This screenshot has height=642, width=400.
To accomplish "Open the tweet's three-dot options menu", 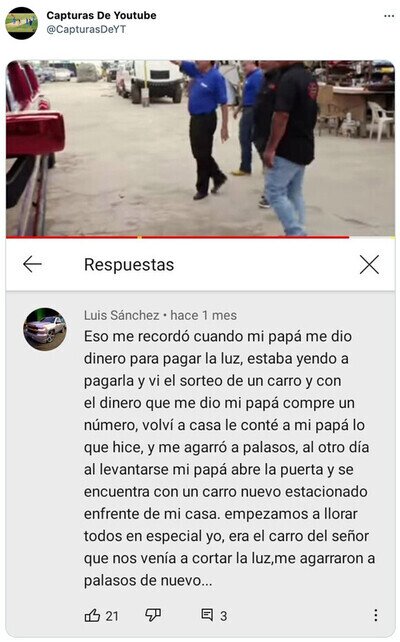I will [x=389, y=16].
